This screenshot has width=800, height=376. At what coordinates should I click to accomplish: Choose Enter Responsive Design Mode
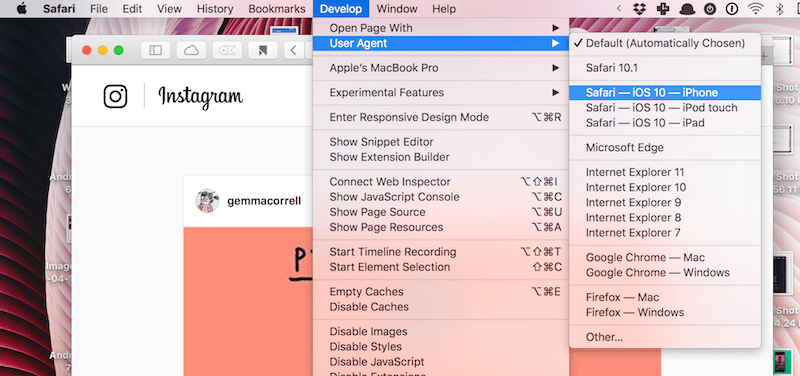pyautogui.click(x=441, y=117)
